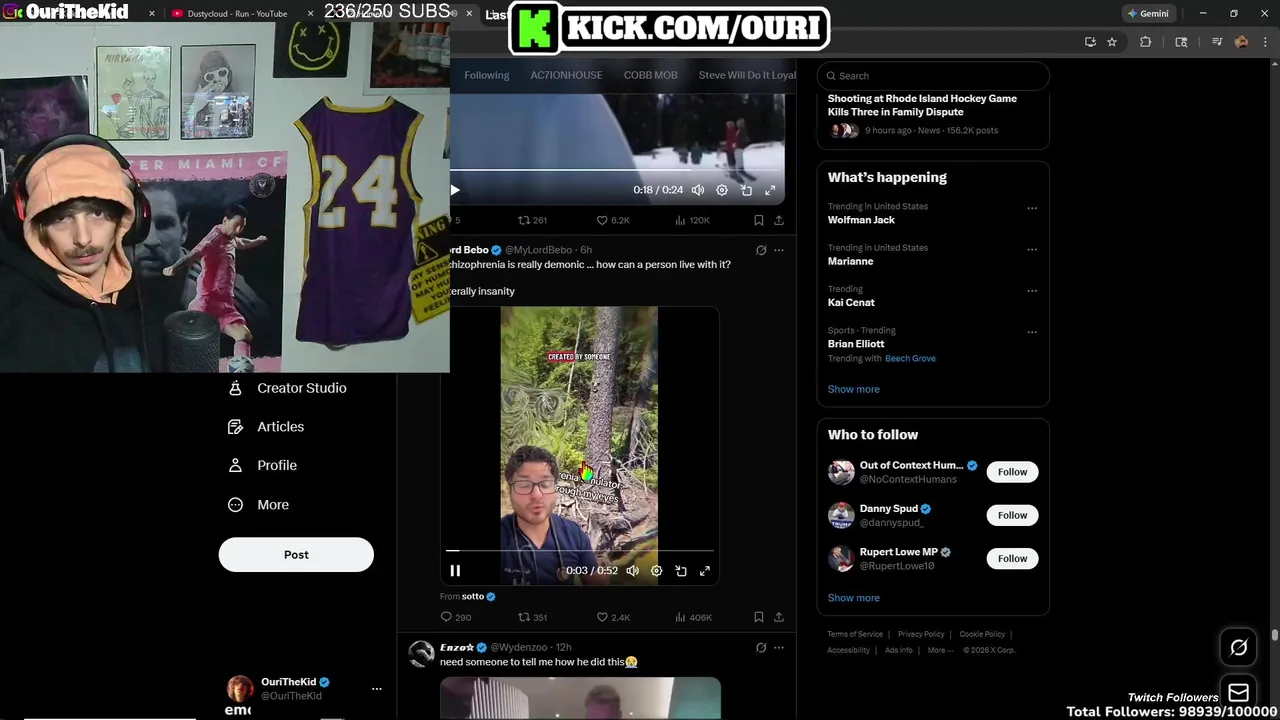Click the Post button
The width and height of the screenshot is (1280, 720).
point(296,555)
